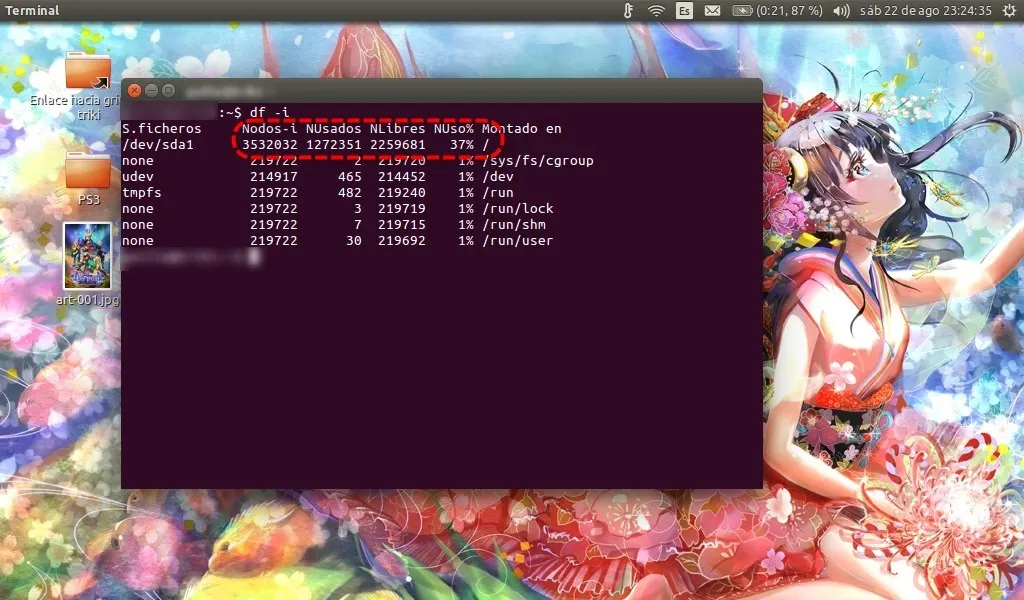
Task: Open the clock calendar showing sáb 22 de ago
Action: (x=925, y=11)
